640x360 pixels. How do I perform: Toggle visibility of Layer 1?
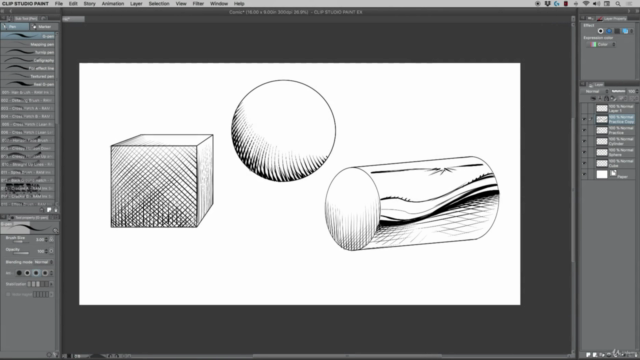tap(584, 108)
